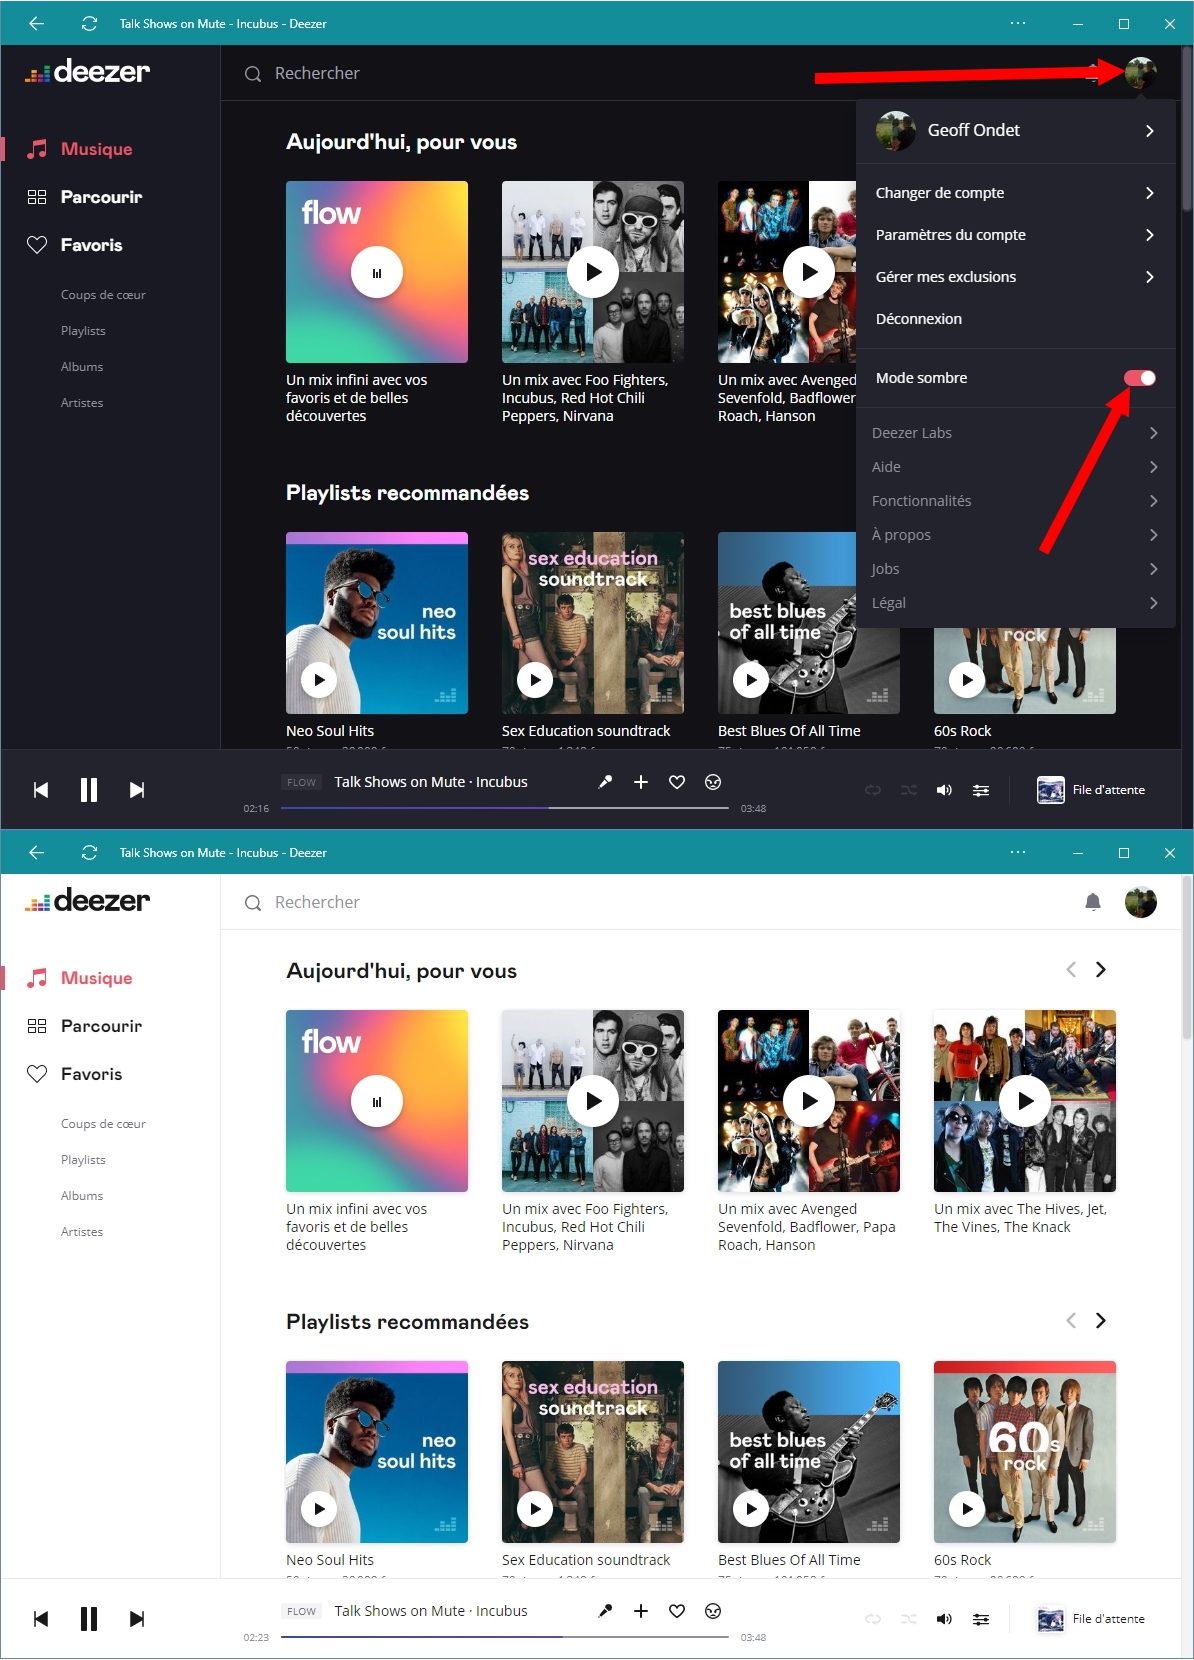Open audio settings sliders icon in light player
Viewport: 1194px width, 1660px height.
pos(981,1619)
